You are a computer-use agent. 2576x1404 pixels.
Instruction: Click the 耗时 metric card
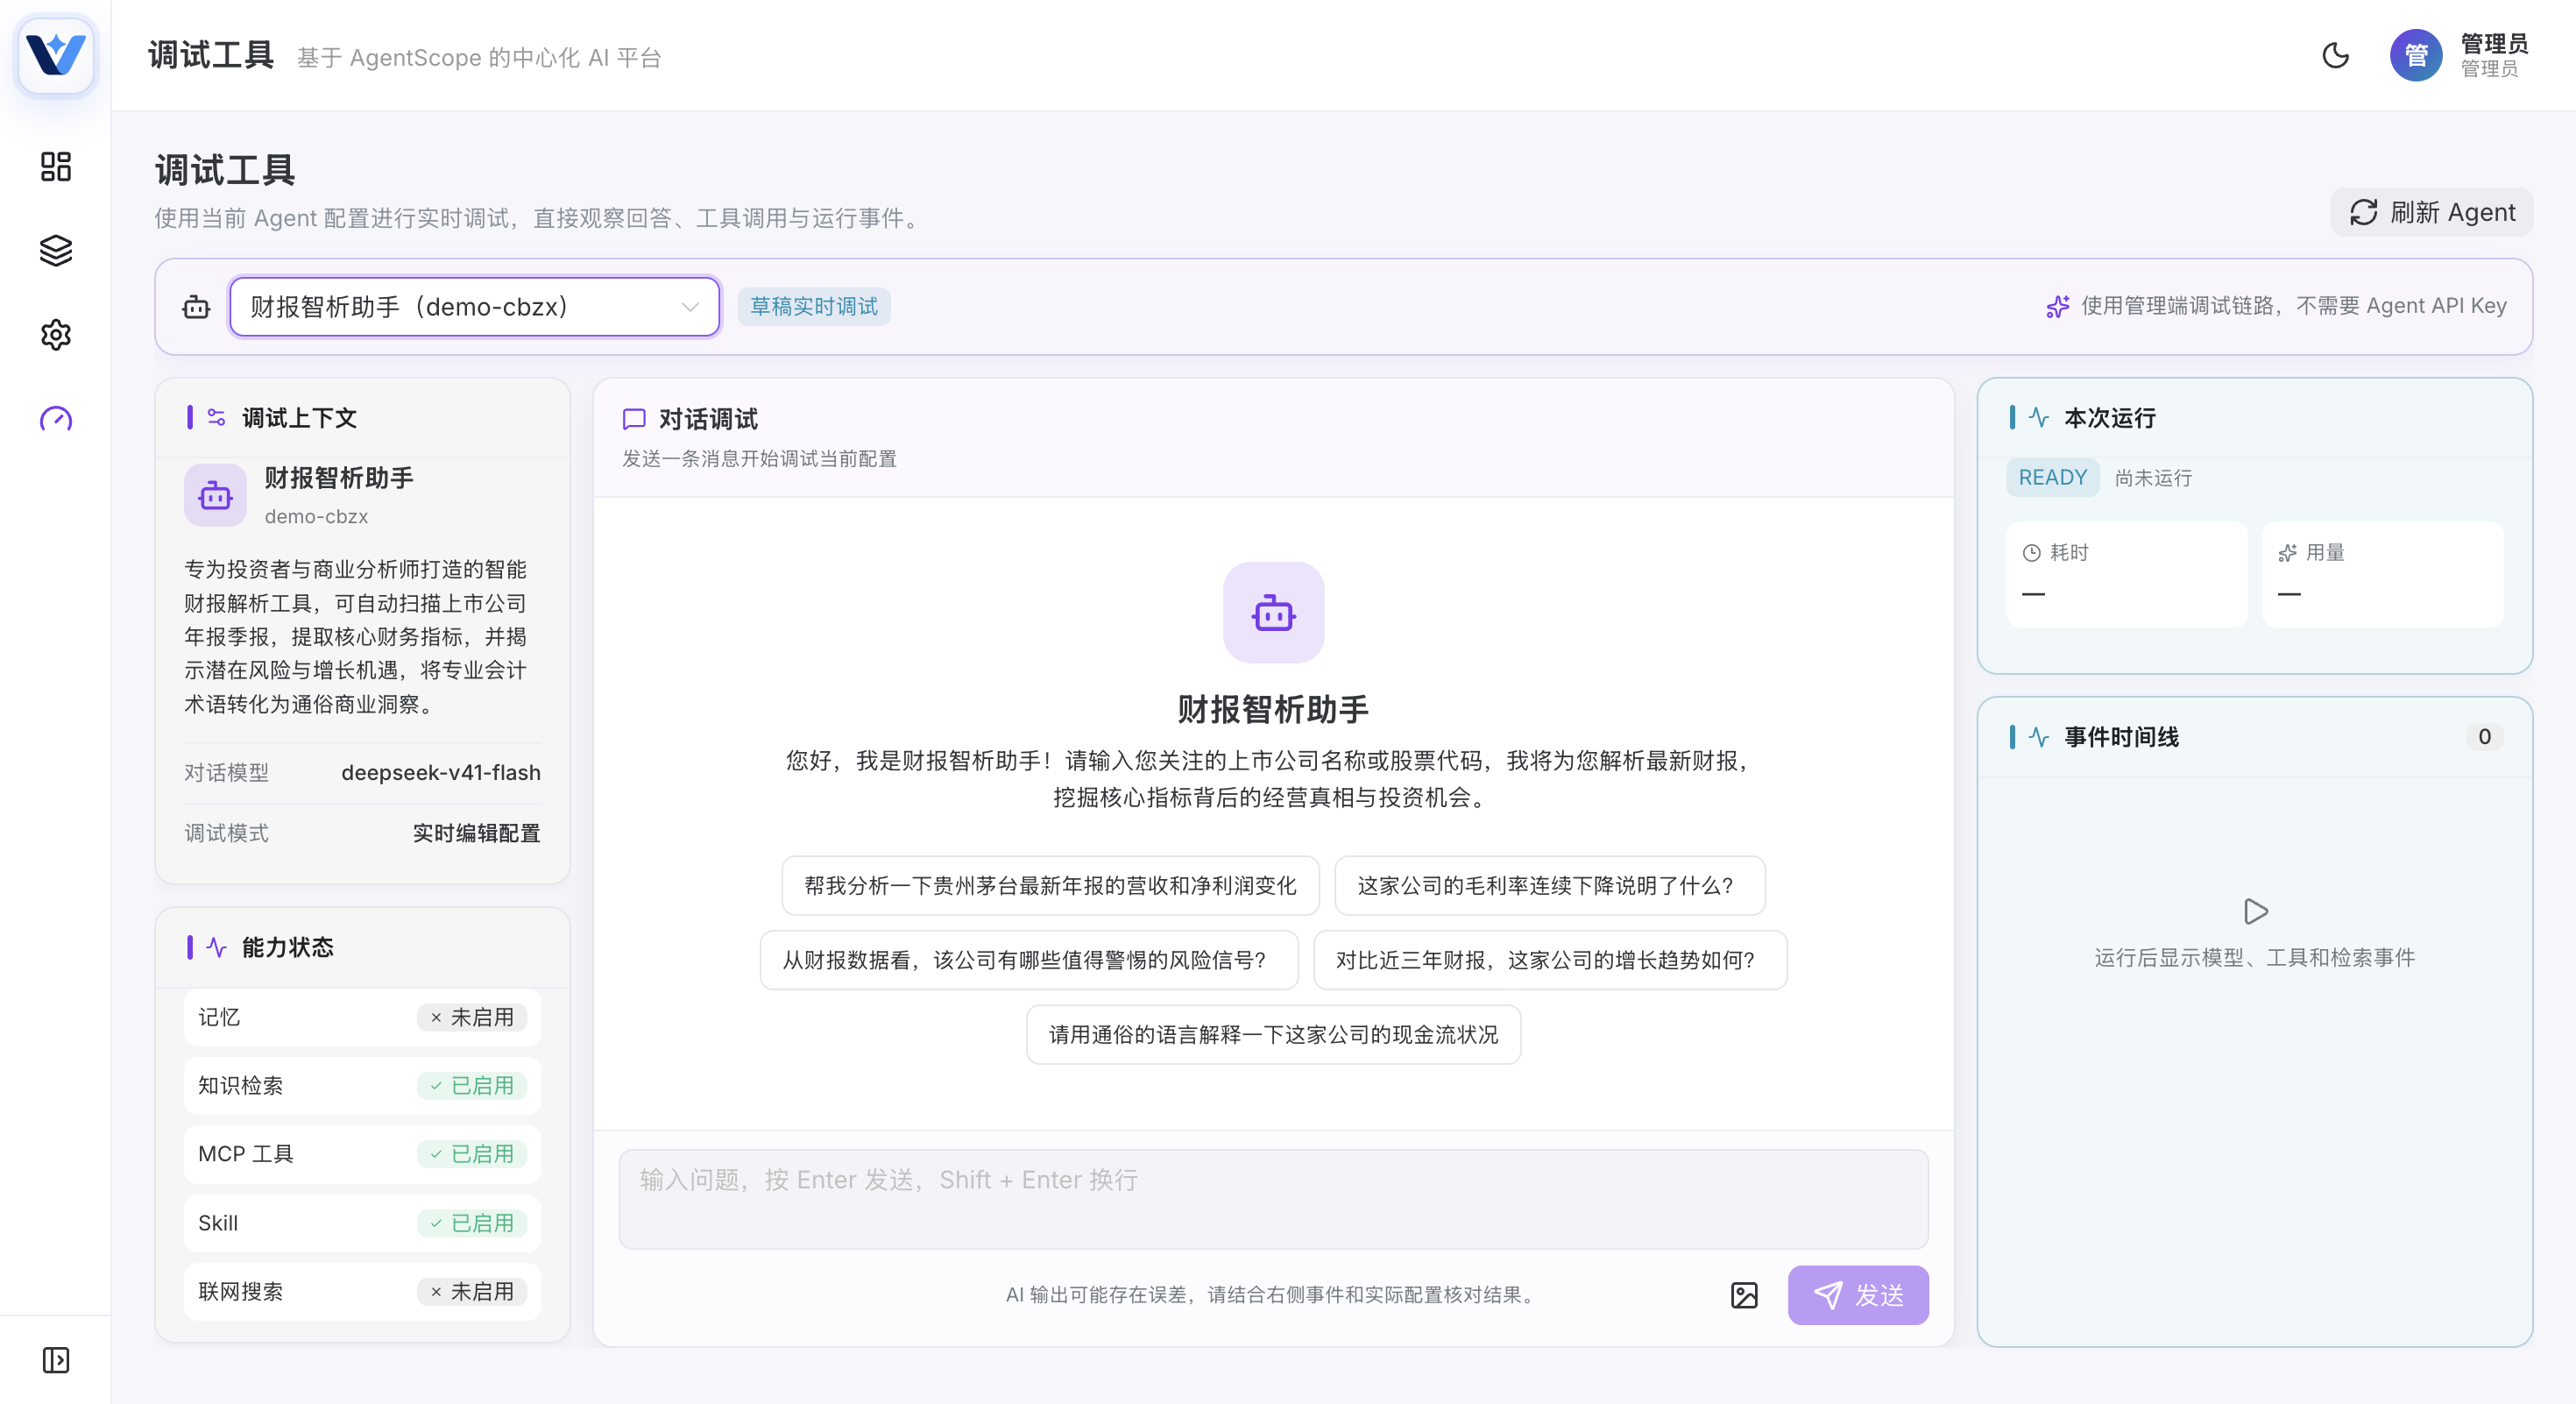(2126, 574)
